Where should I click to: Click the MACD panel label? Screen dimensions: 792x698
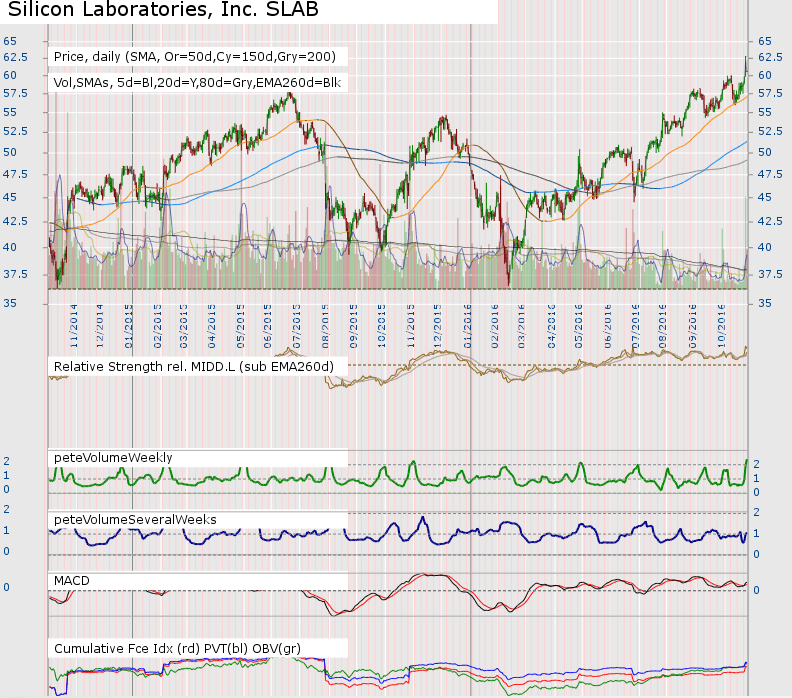coord(72,581)
